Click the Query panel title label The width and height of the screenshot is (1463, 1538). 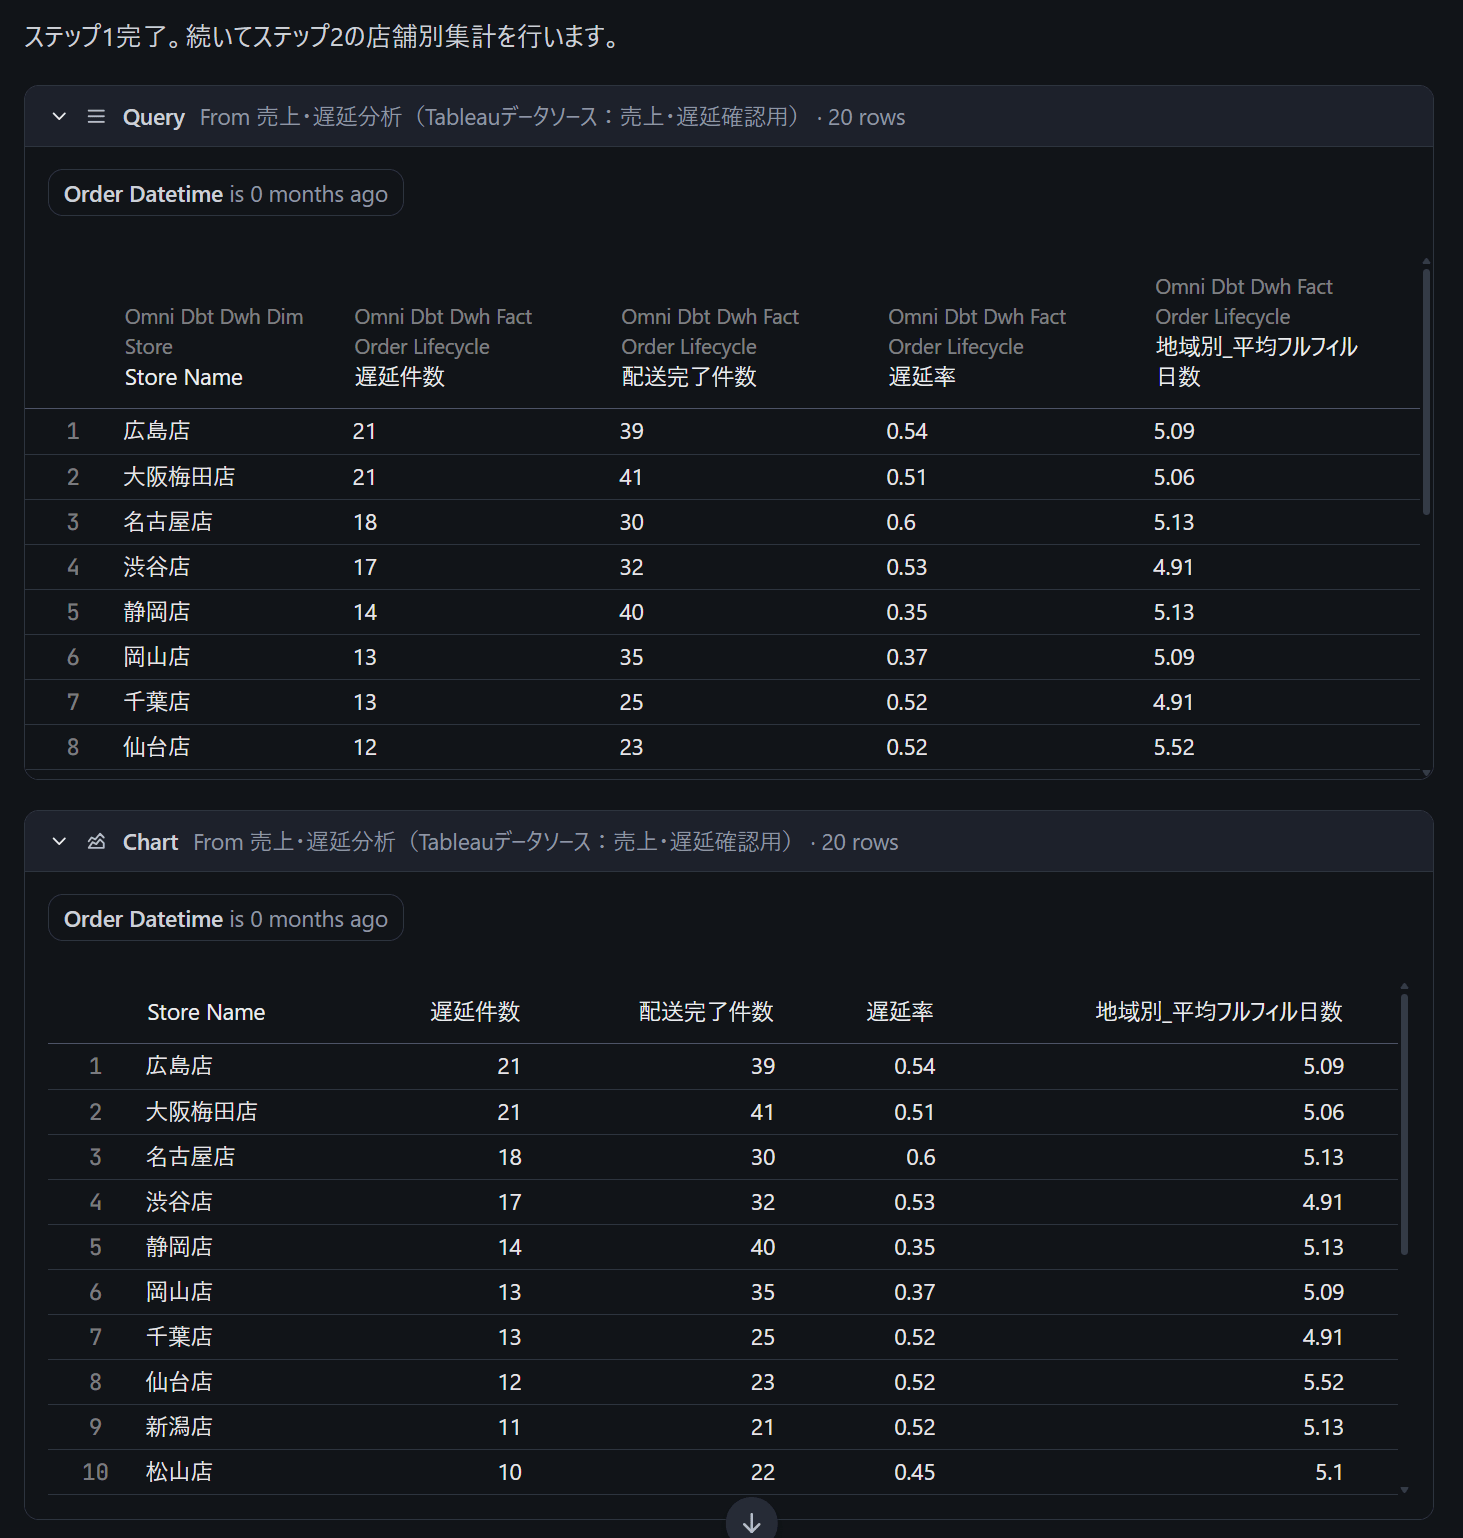(x=154, y=117)
